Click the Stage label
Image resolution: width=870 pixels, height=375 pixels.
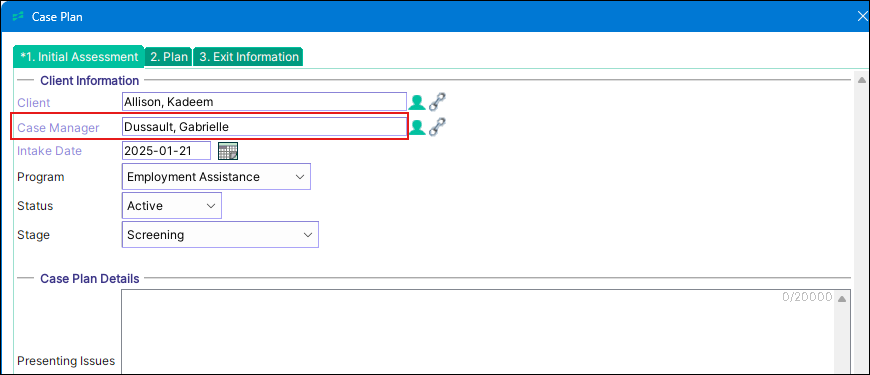tap(33, 235)
